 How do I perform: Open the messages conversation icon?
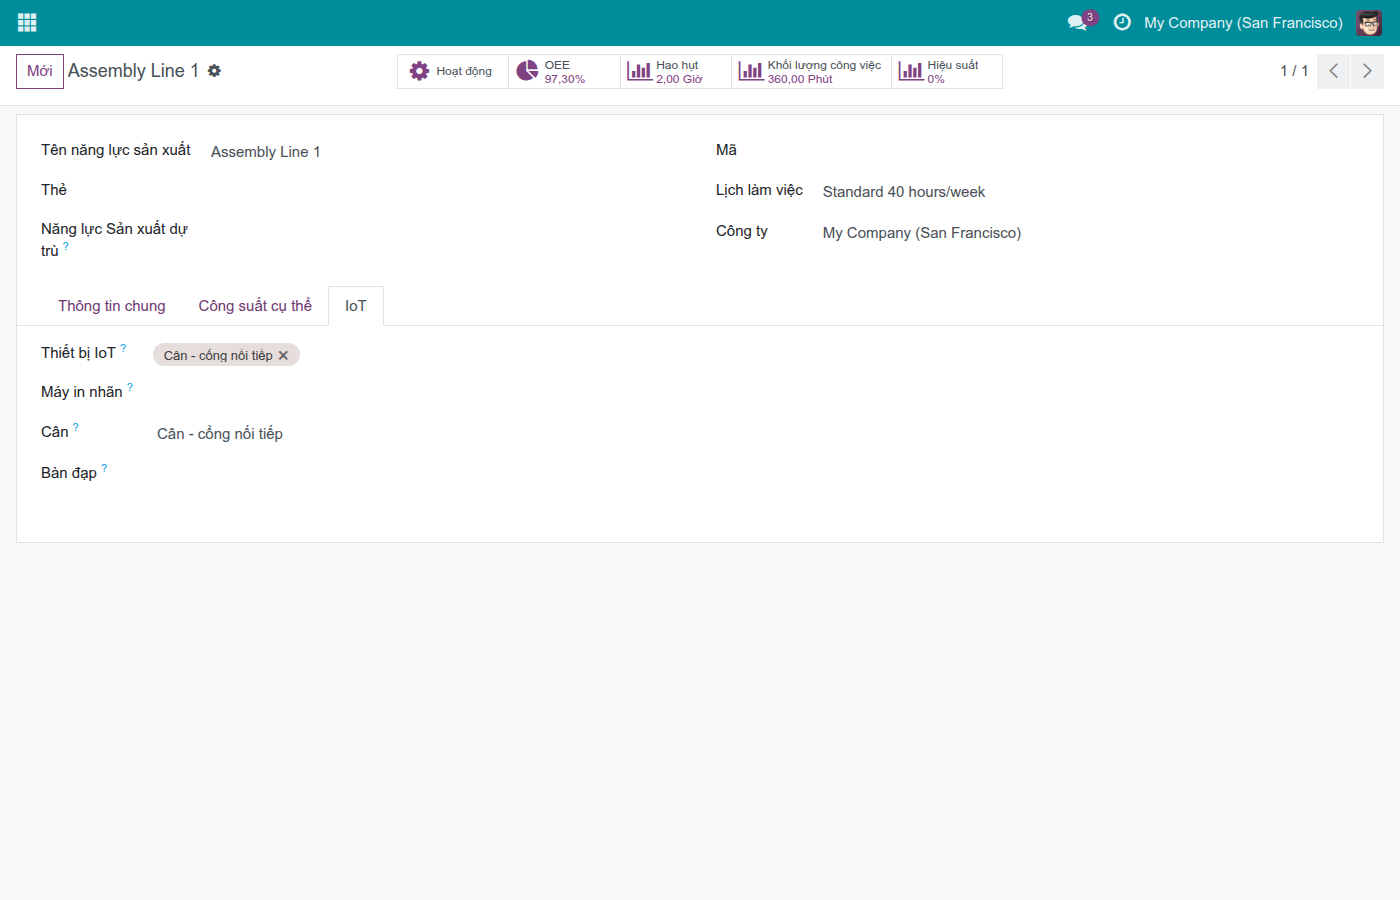coord(1077,22)
